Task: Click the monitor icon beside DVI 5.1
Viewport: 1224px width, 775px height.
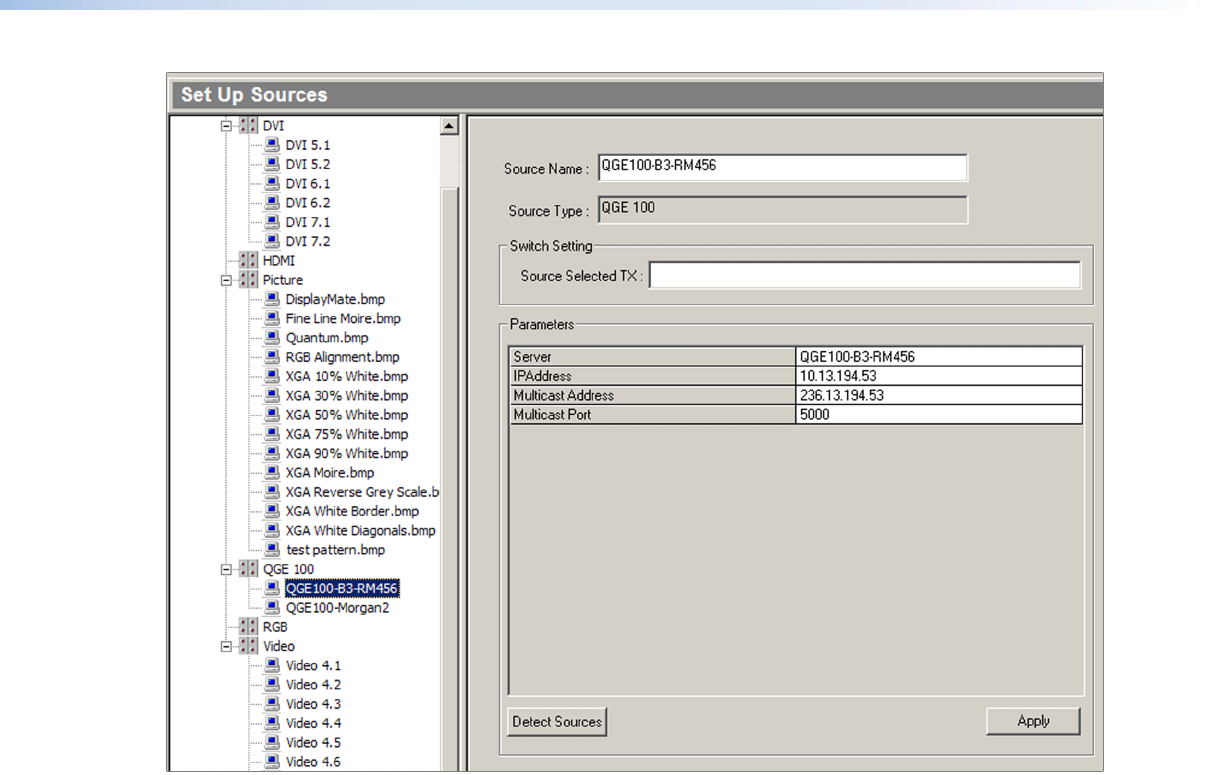Action: coord(272,145)
